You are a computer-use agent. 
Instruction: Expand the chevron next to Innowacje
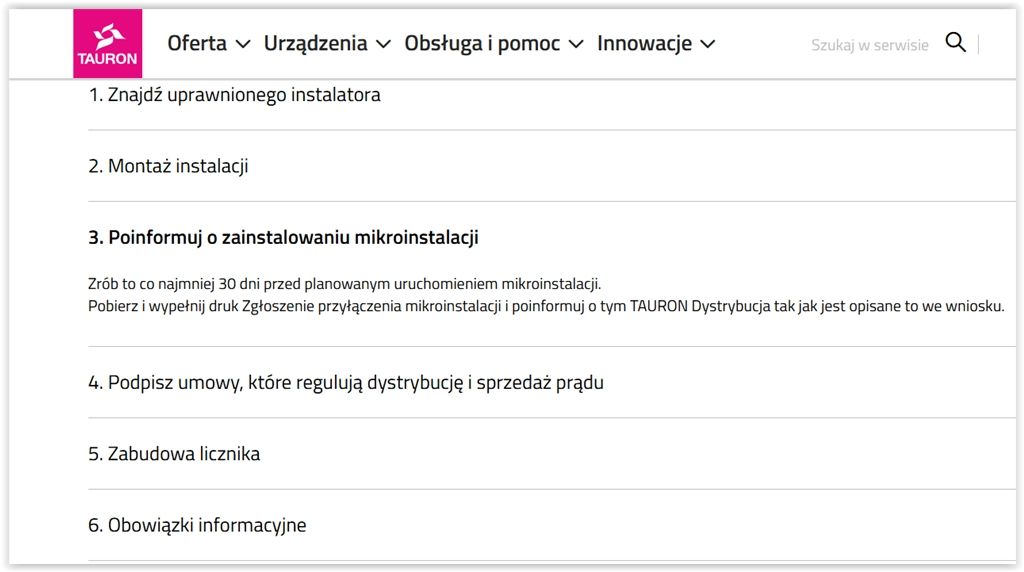point(707,44)
